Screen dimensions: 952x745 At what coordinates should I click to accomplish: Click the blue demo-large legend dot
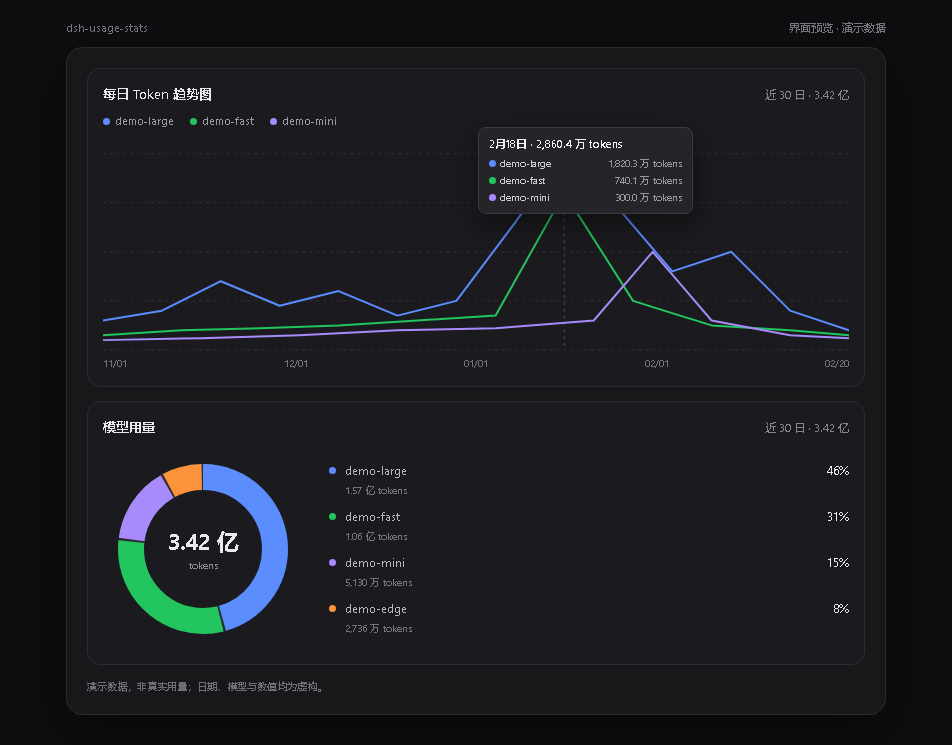pyautogui.click(x=107, y=121)
